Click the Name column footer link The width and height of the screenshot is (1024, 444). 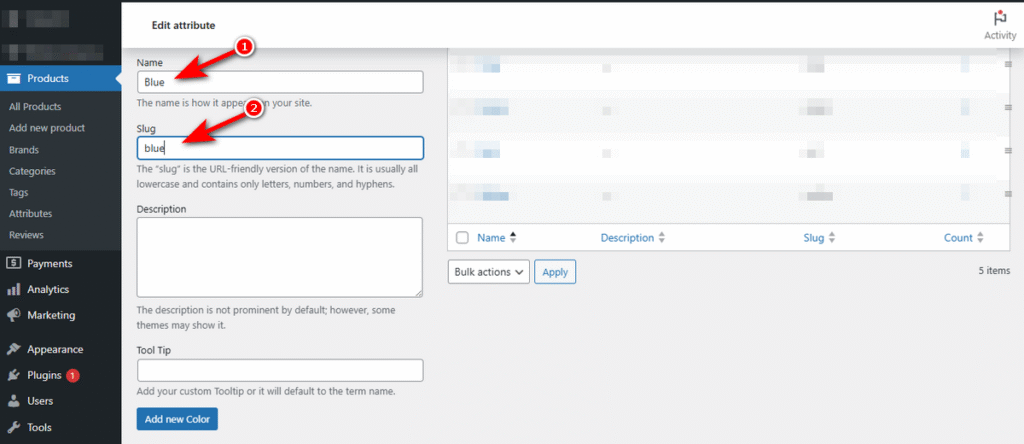click(x=491, y=238)
